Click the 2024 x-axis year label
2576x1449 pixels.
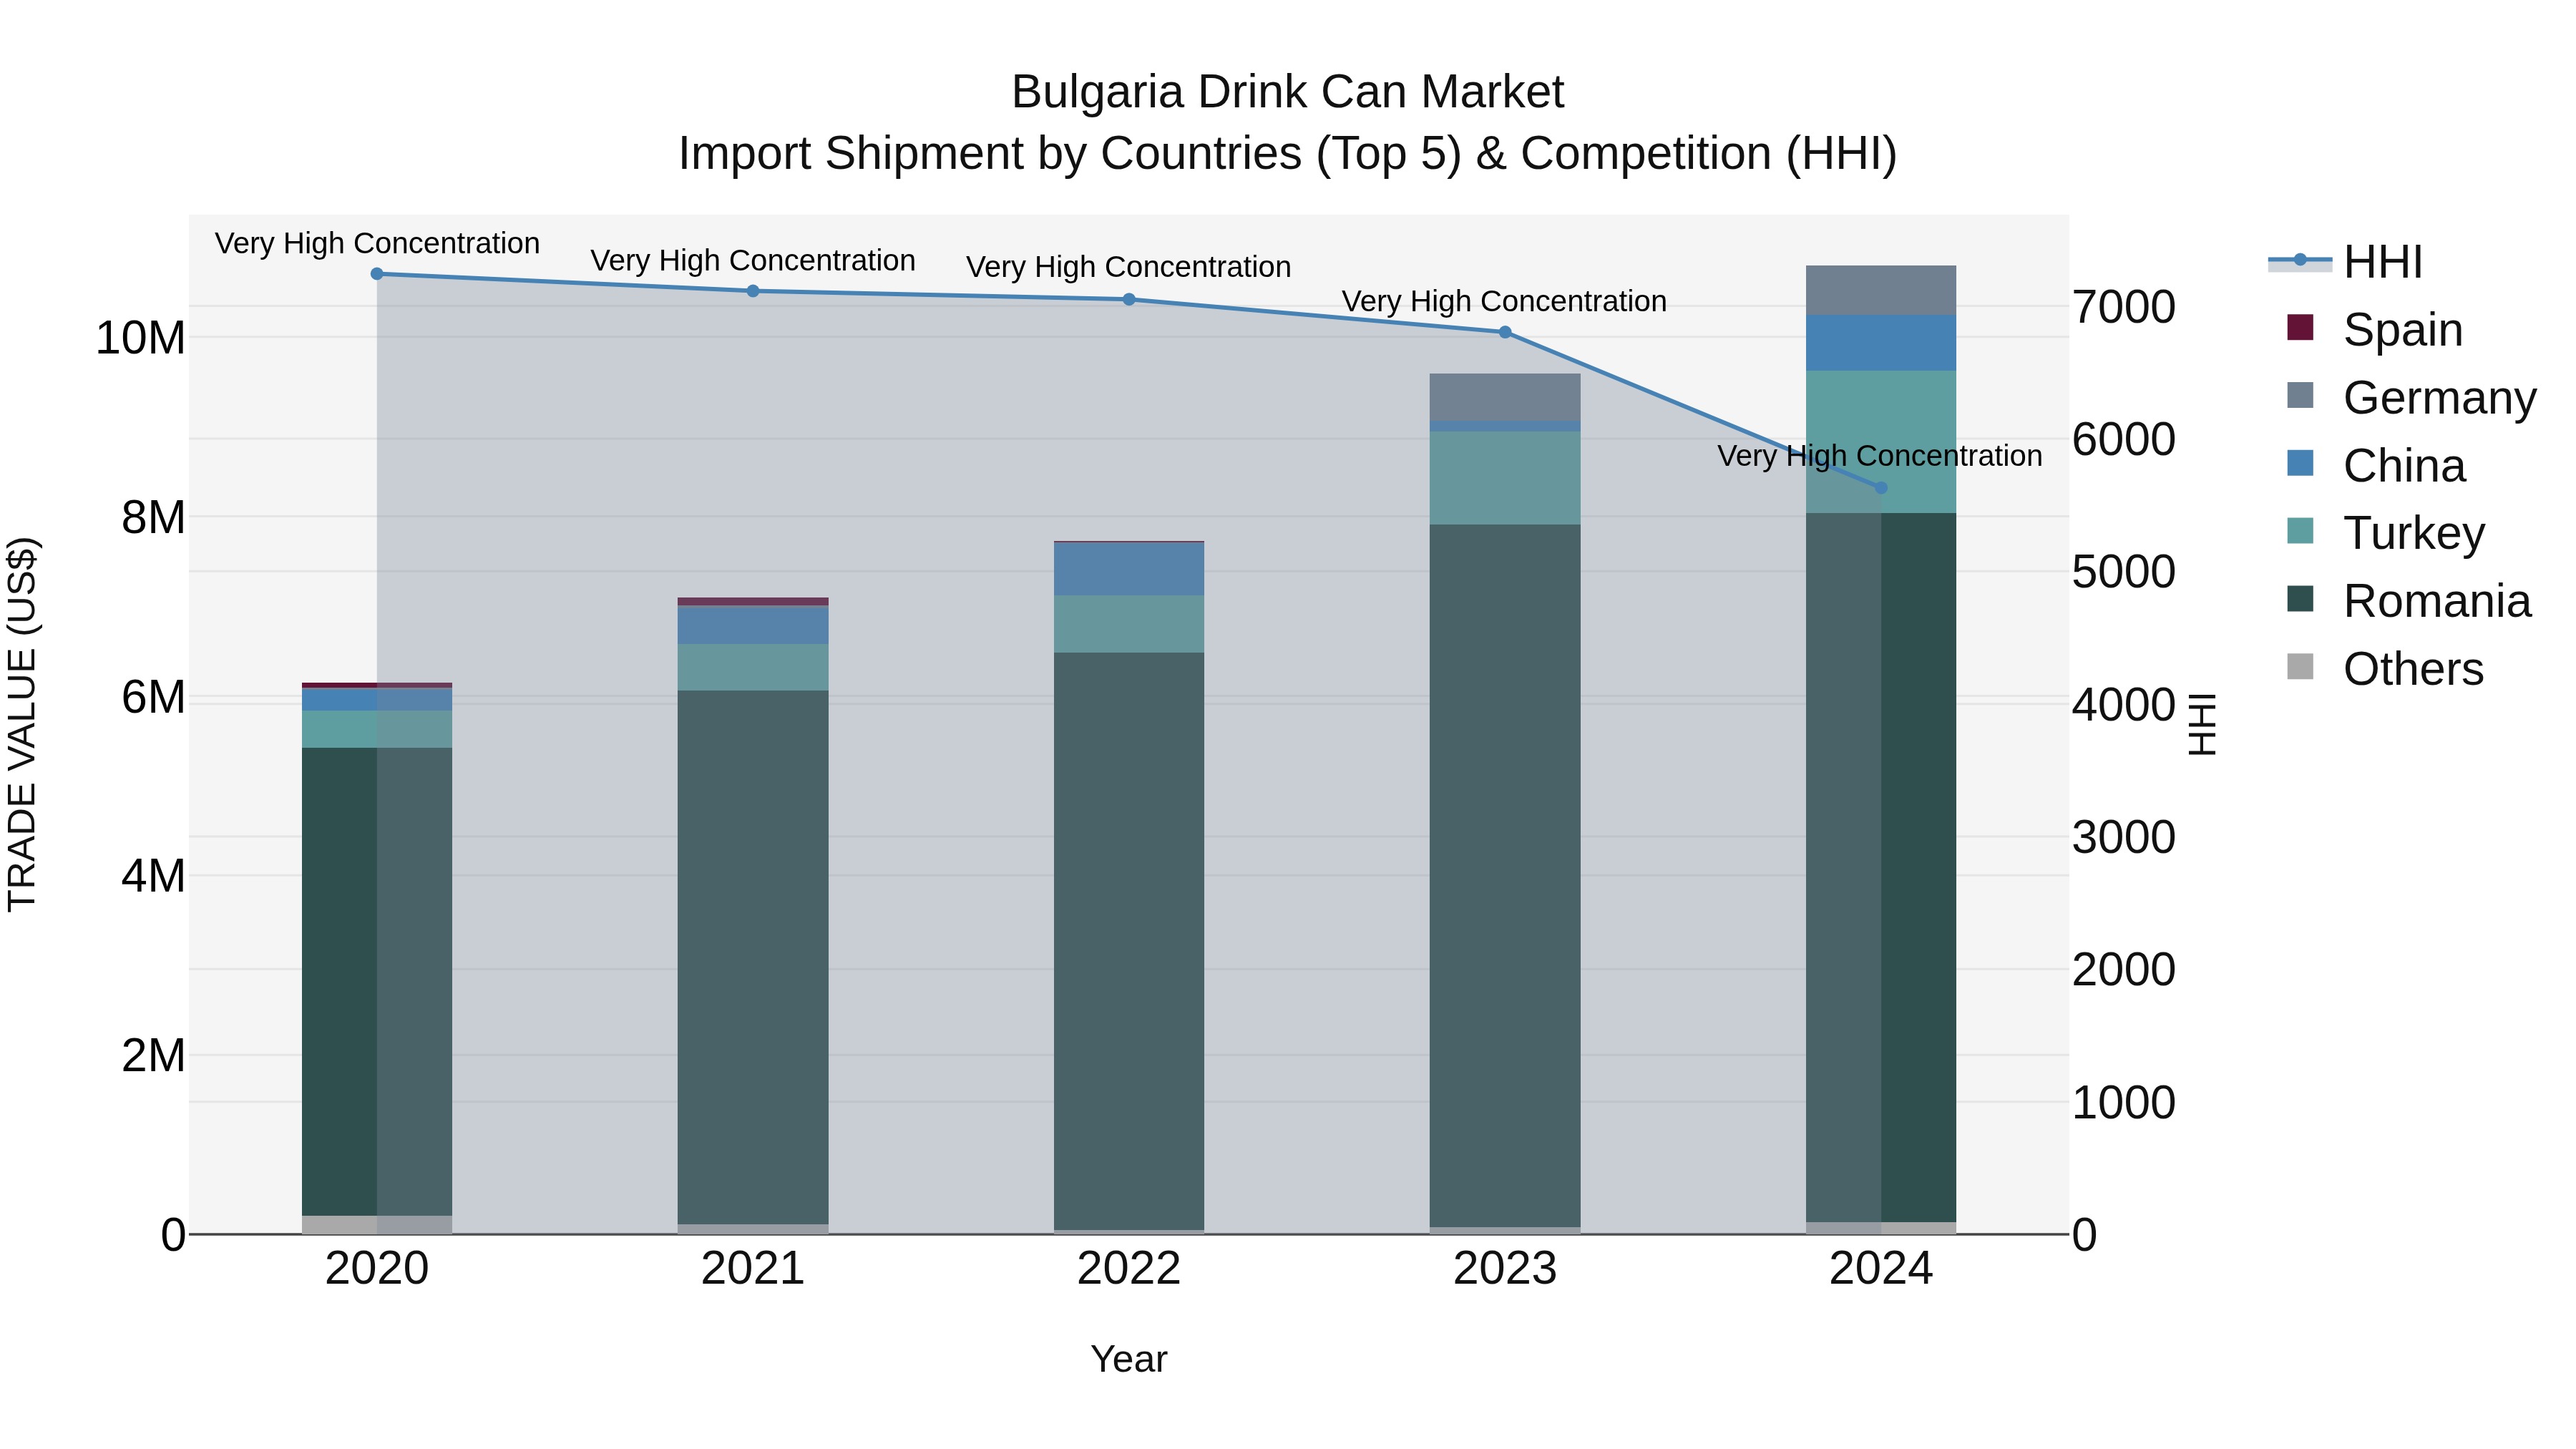(1881, 1269)
